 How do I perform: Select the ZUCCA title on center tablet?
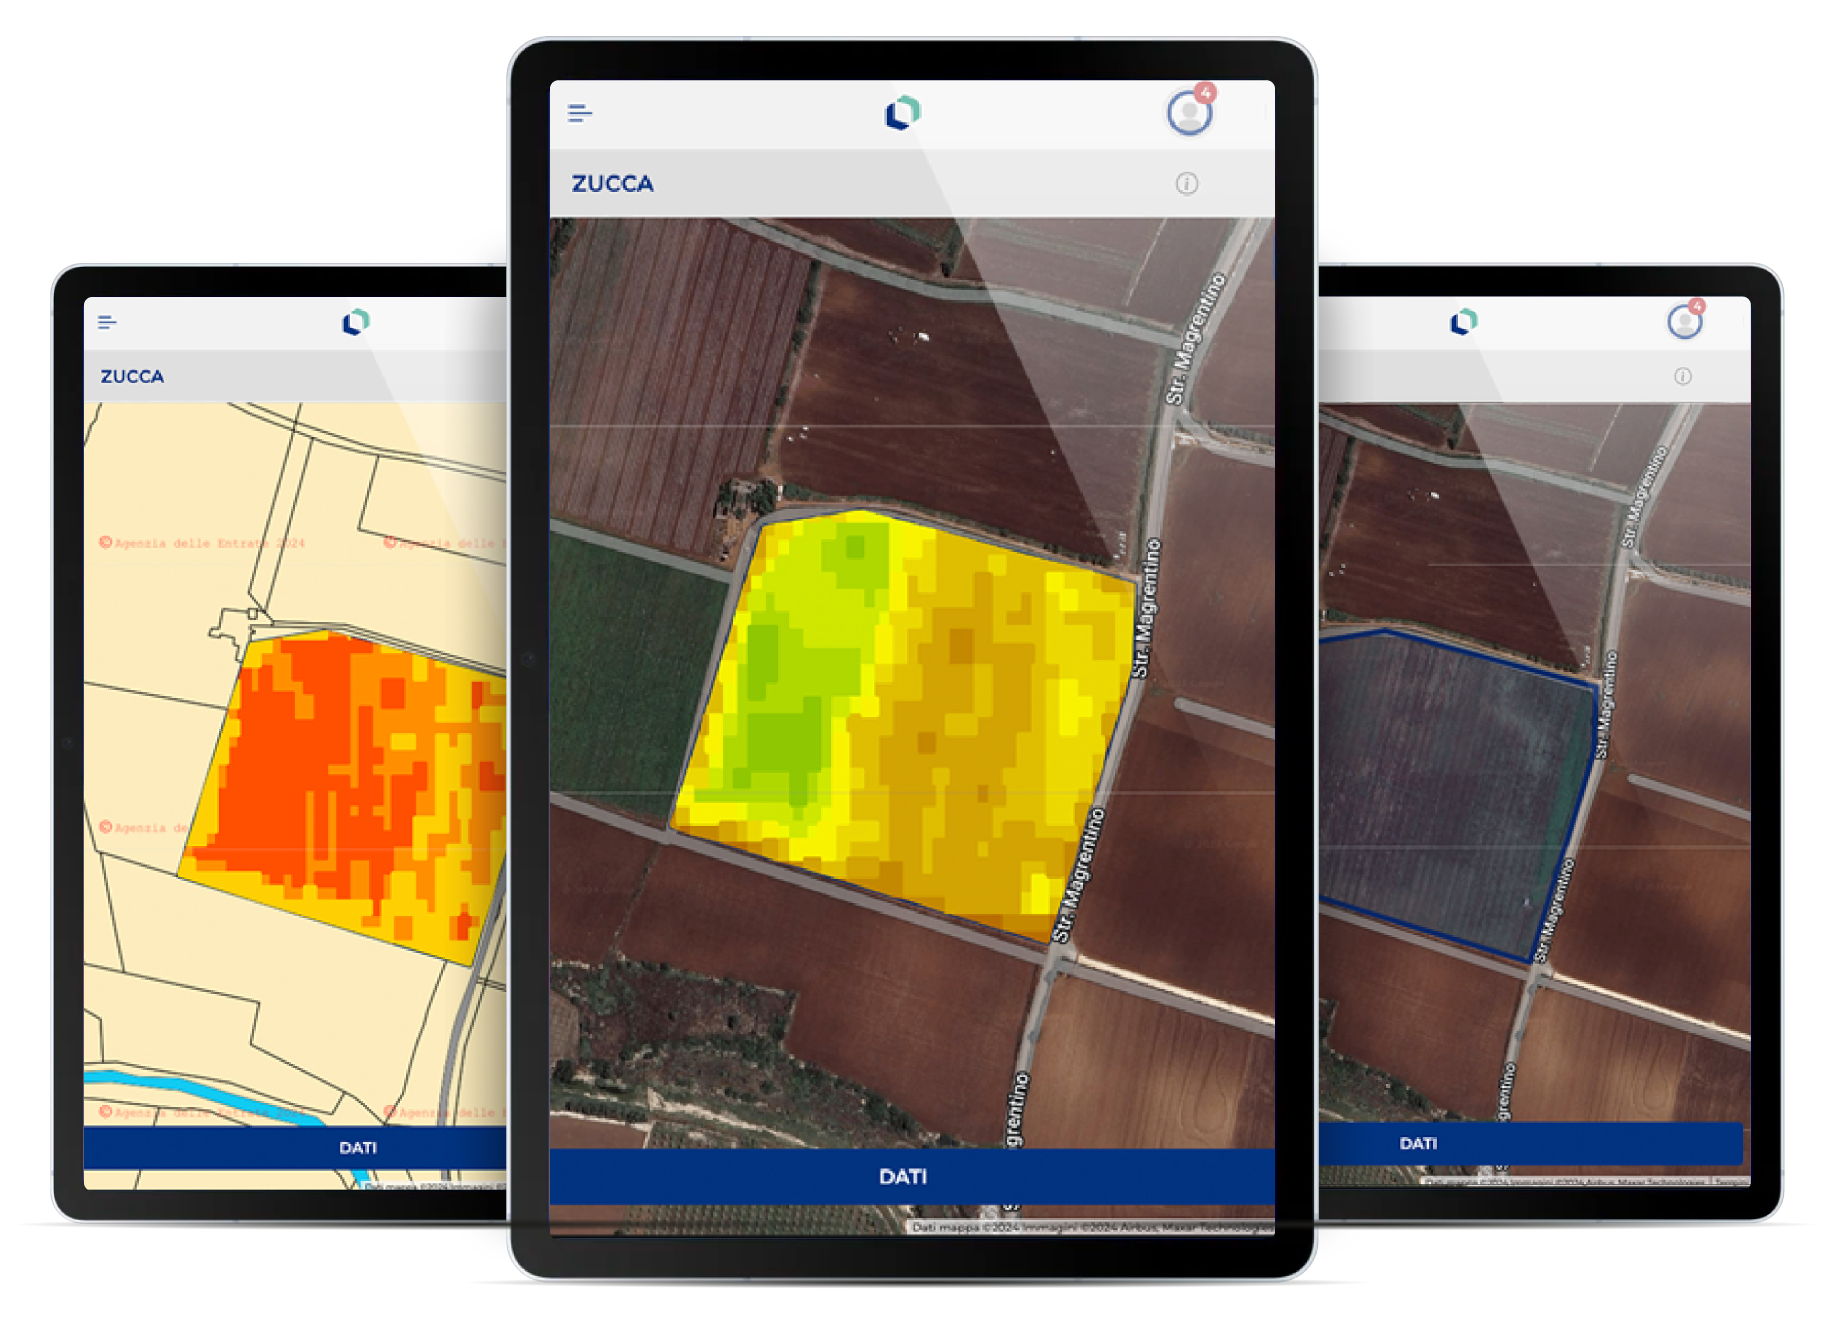pos(612,184)
